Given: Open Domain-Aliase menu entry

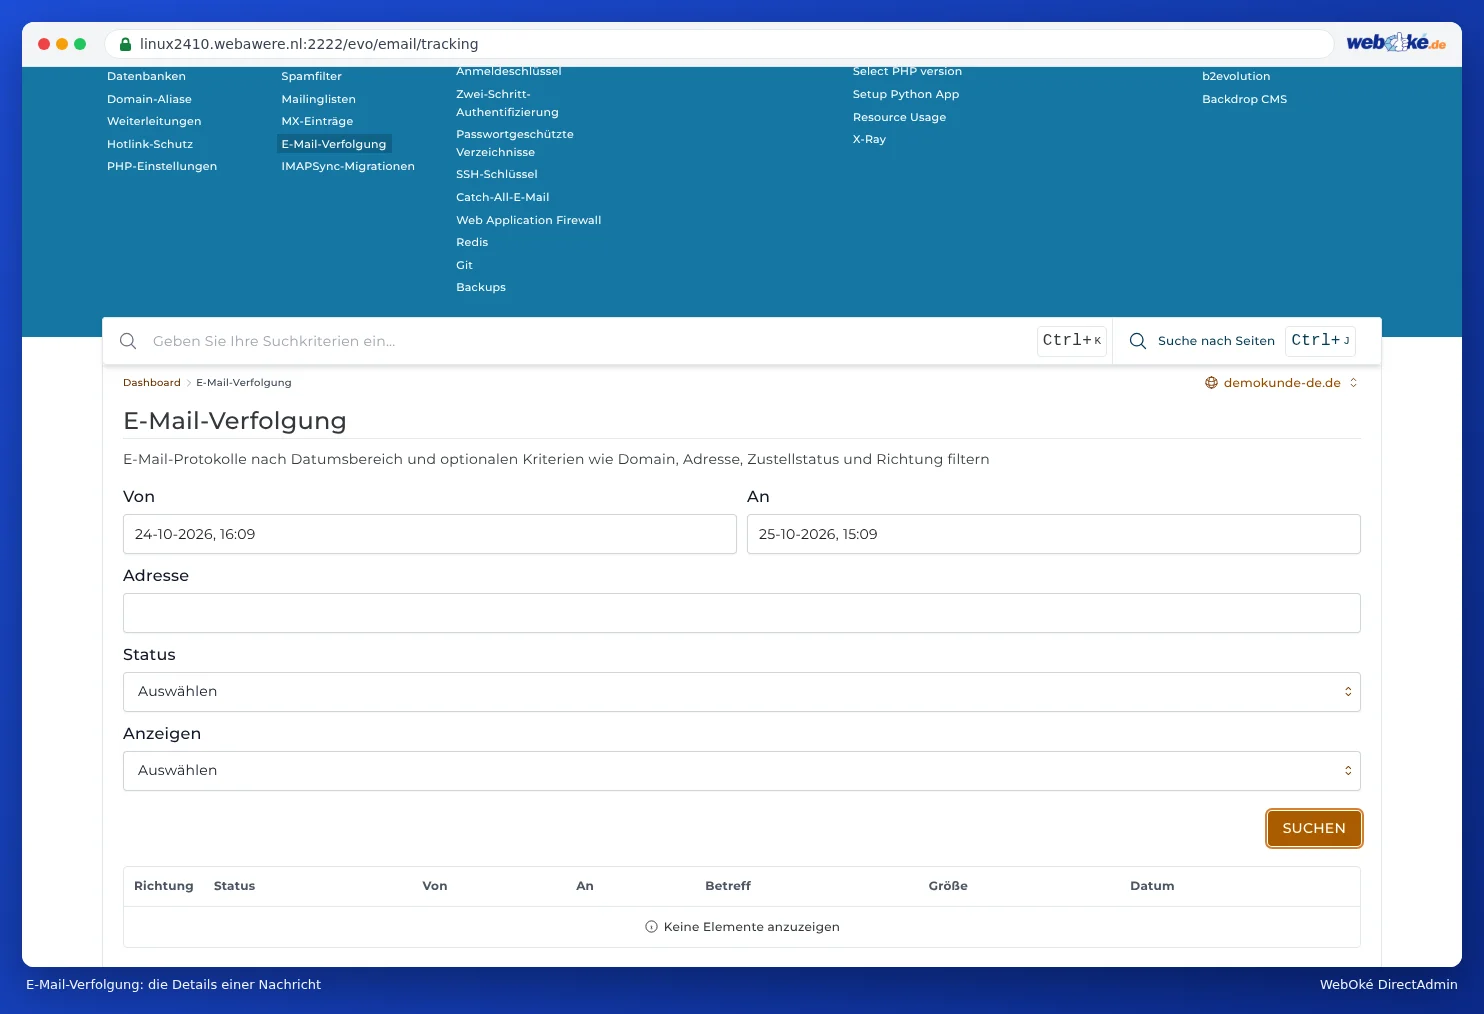Looking at the screenshot, I should click(149, 99).
